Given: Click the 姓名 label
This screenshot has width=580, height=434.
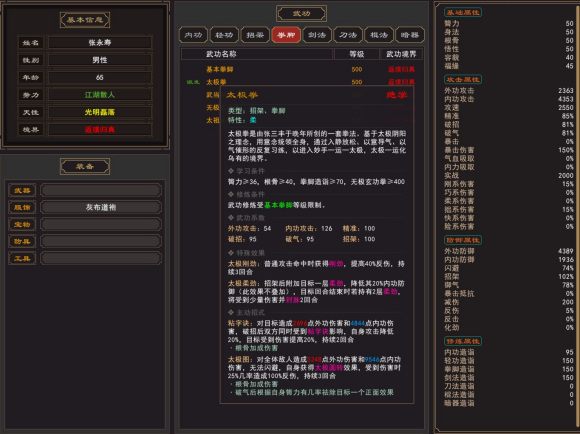Looking at the screenshot, I should [x=31, y=43].
